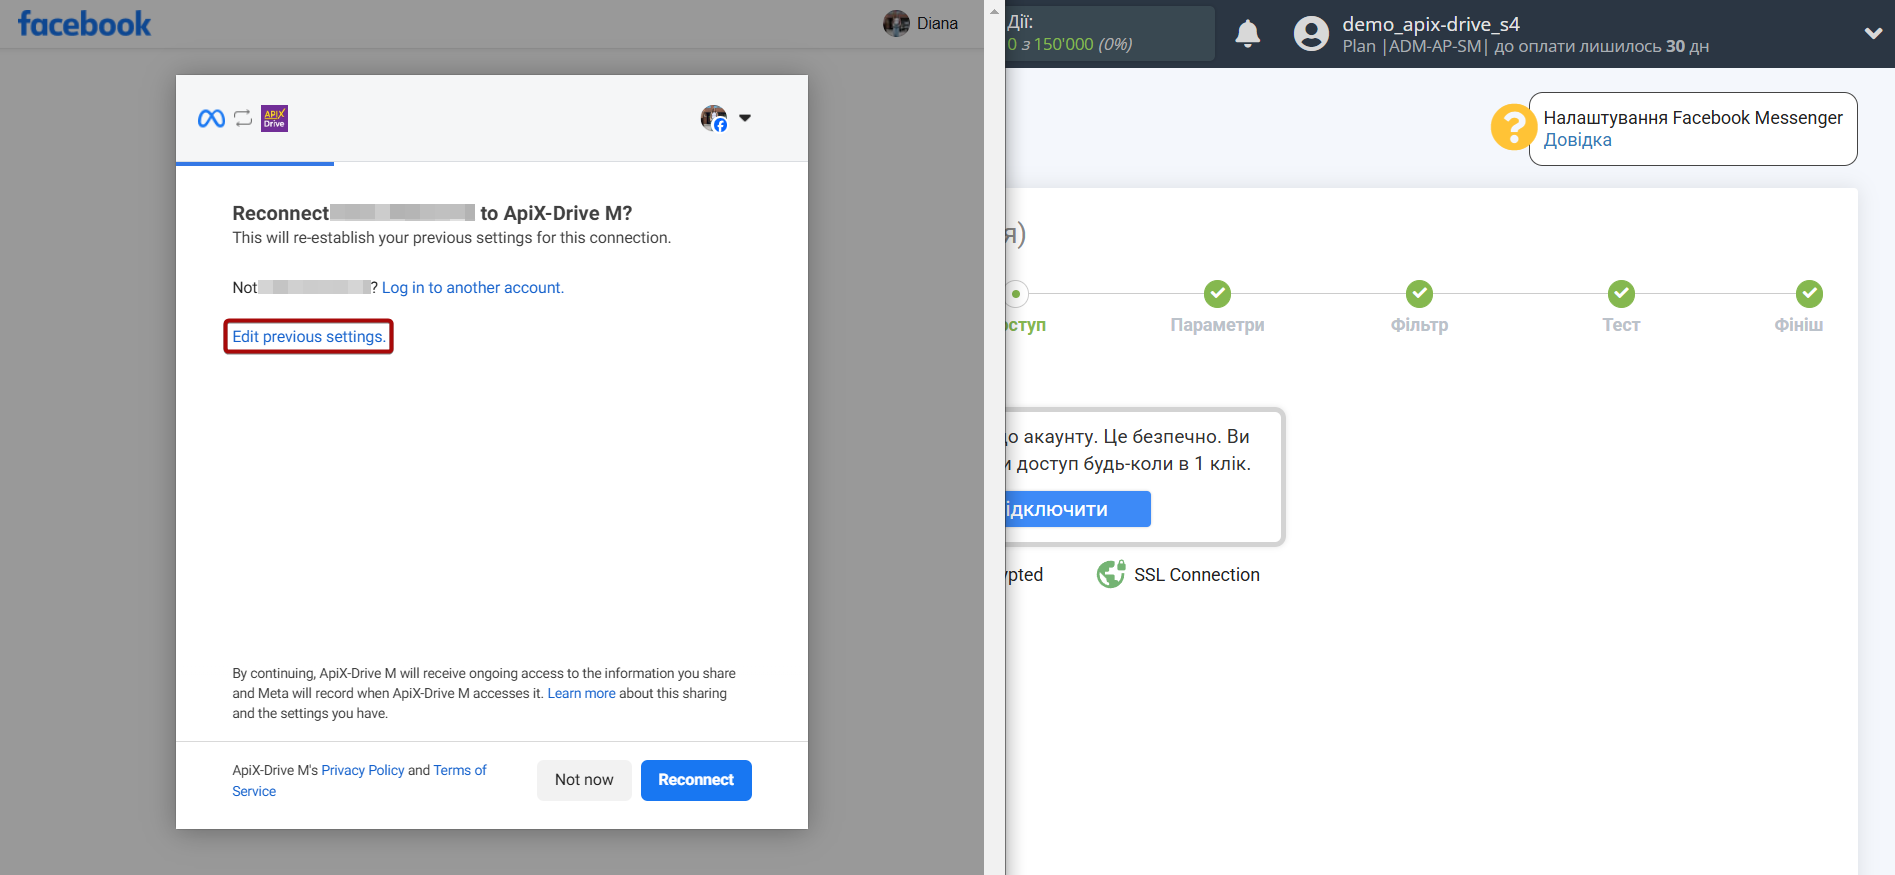This screenshot has width=1895, height=875.
Task: Click 'Налаштування Facebook Messenger' title
Action: pos(1692,118)
